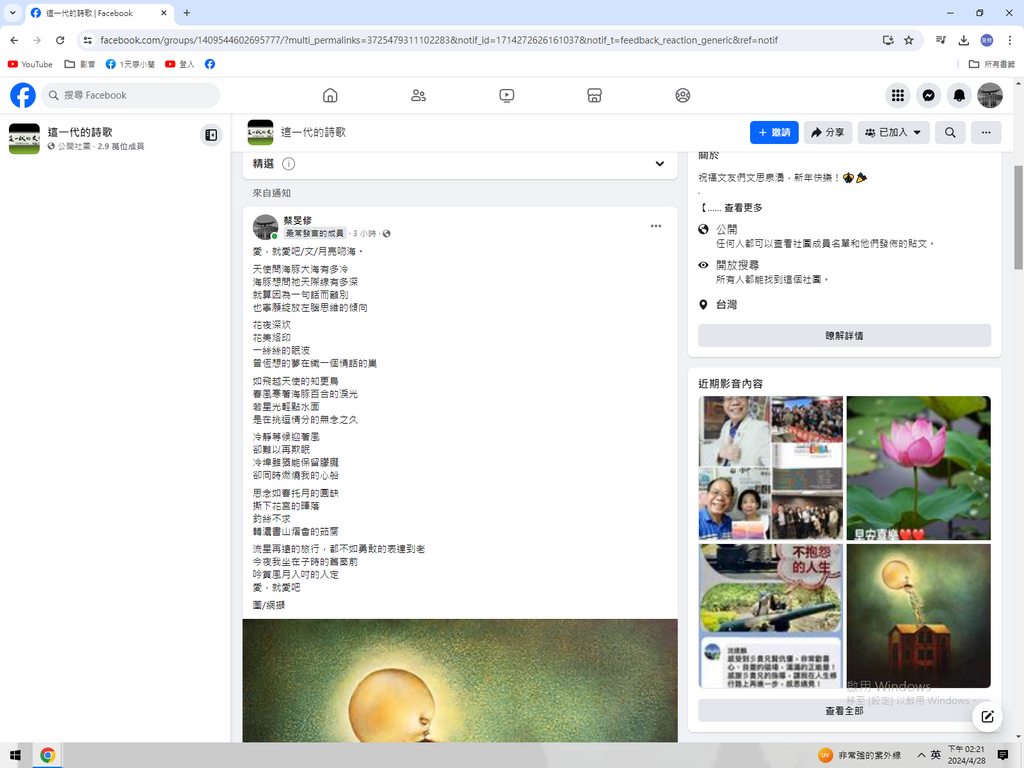Click the 查看更多 link in the About section
This screenshot has width=1024, height=768.
tap(743, 208)
